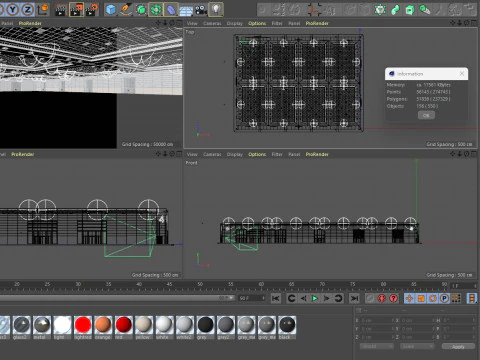Toggle scale keyframe recording icon
This screenshot has height=360, width=480.
click(421, 298)
